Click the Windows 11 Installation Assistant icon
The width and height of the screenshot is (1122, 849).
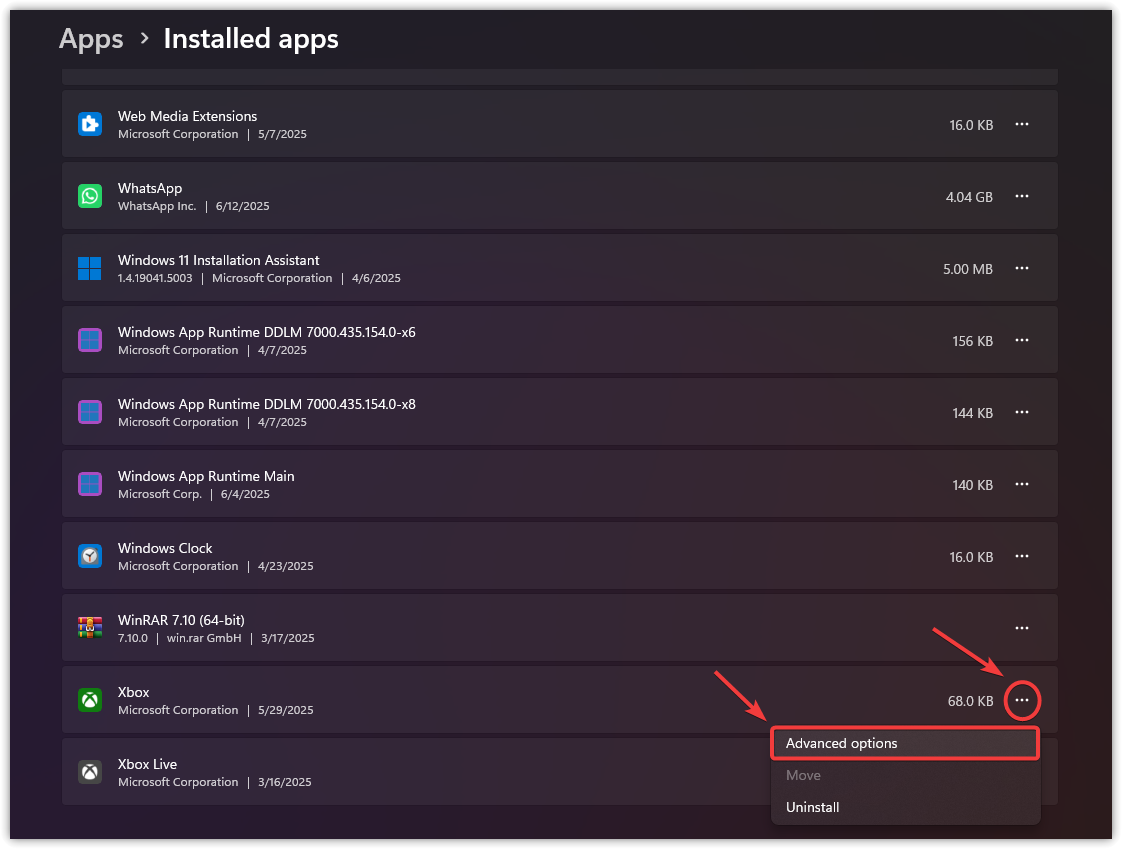[90, 268]
